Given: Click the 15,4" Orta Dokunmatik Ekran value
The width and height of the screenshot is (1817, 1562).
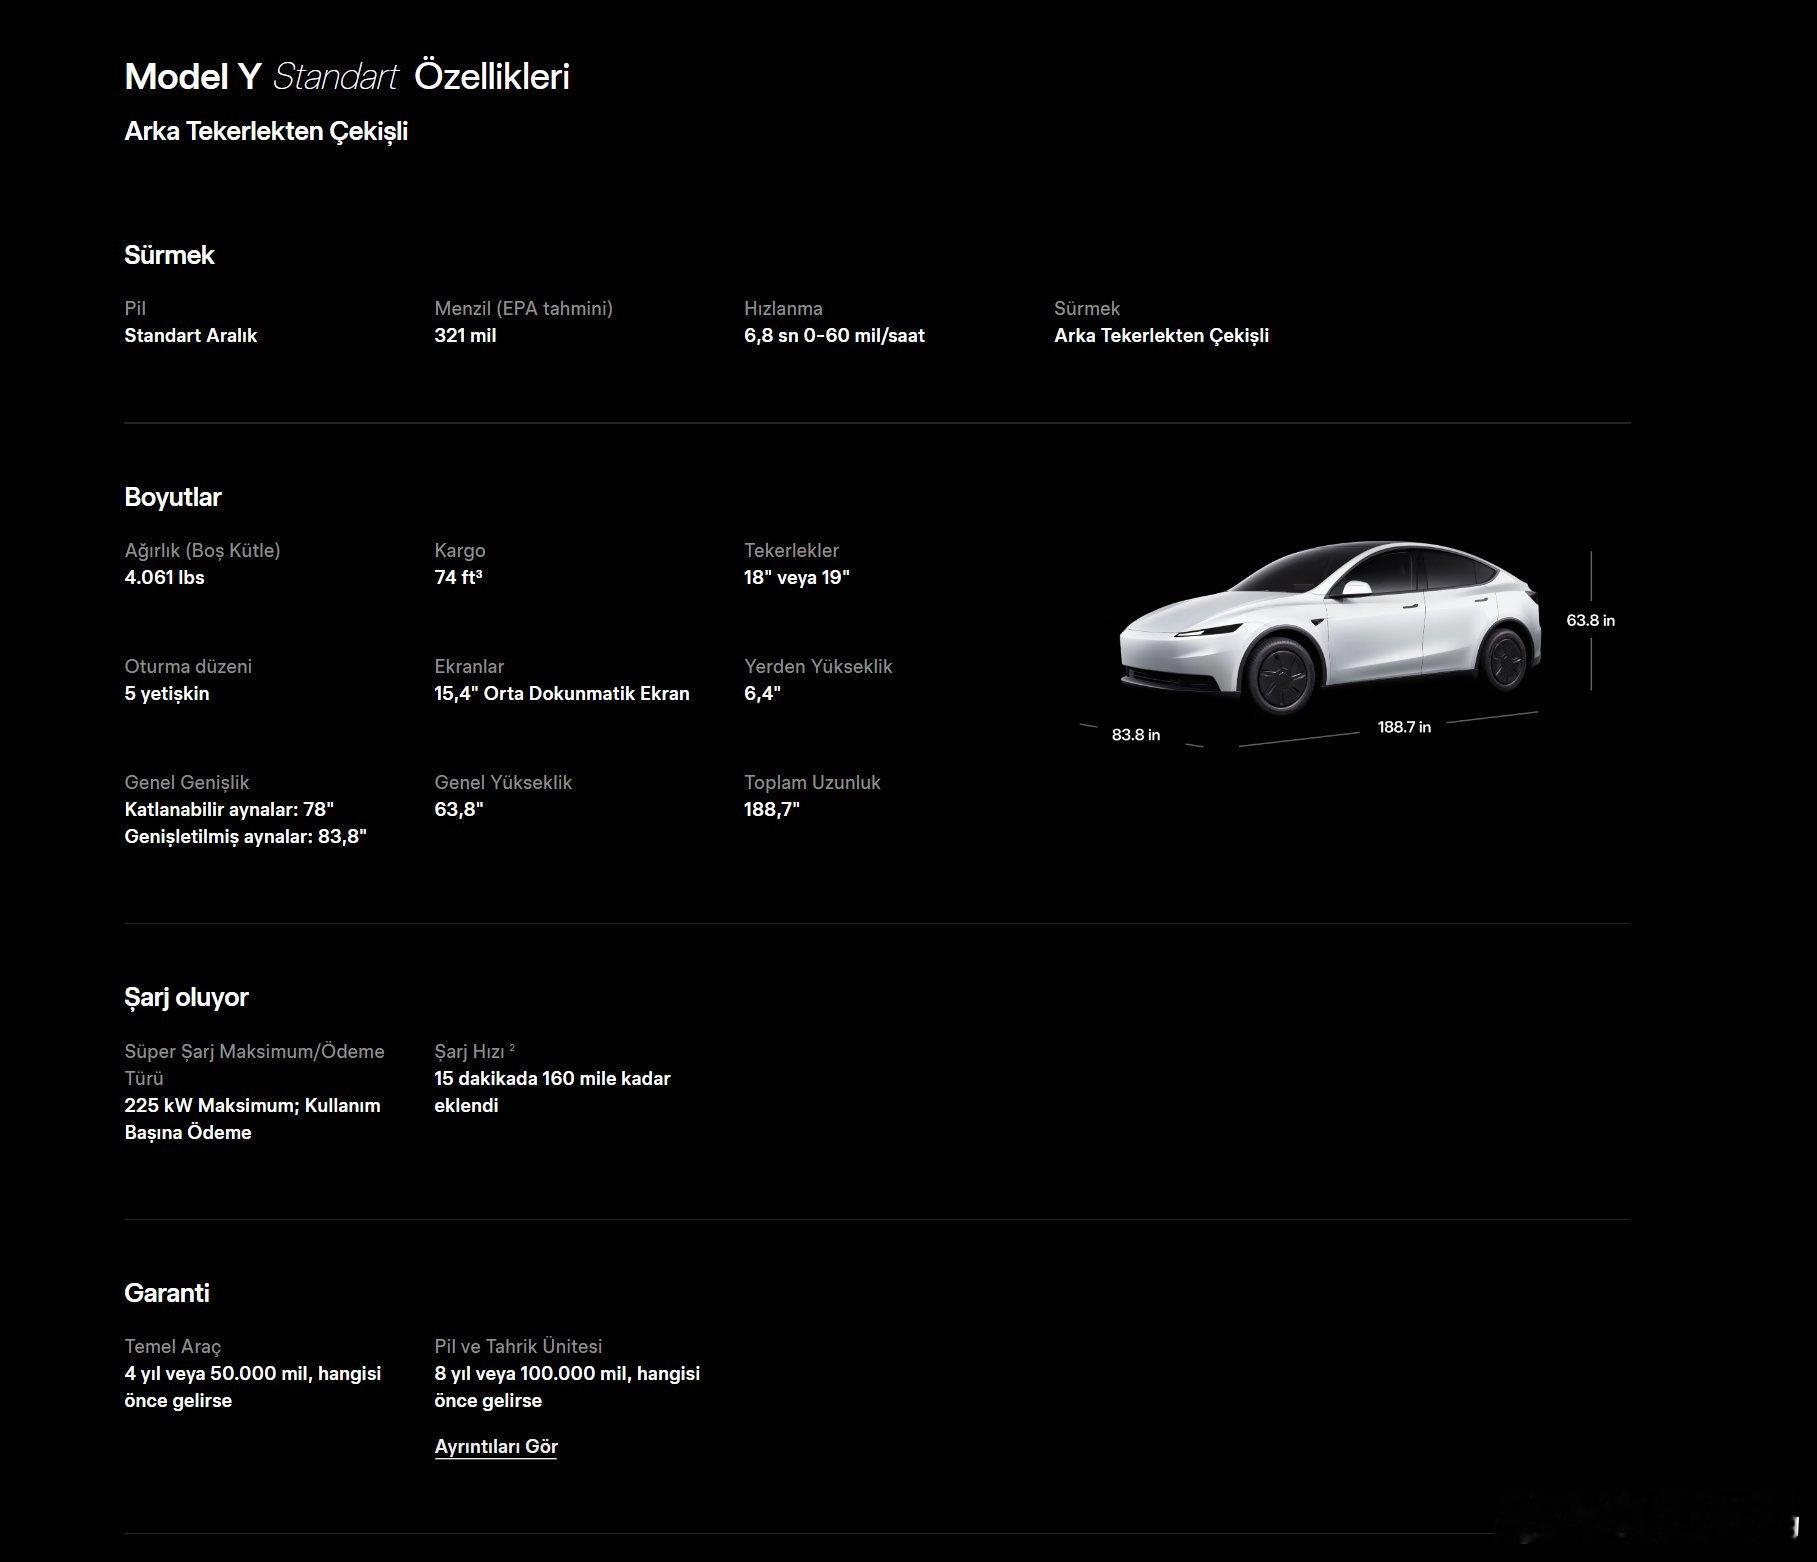Looking at the screenshot, I should coord(562,693).
